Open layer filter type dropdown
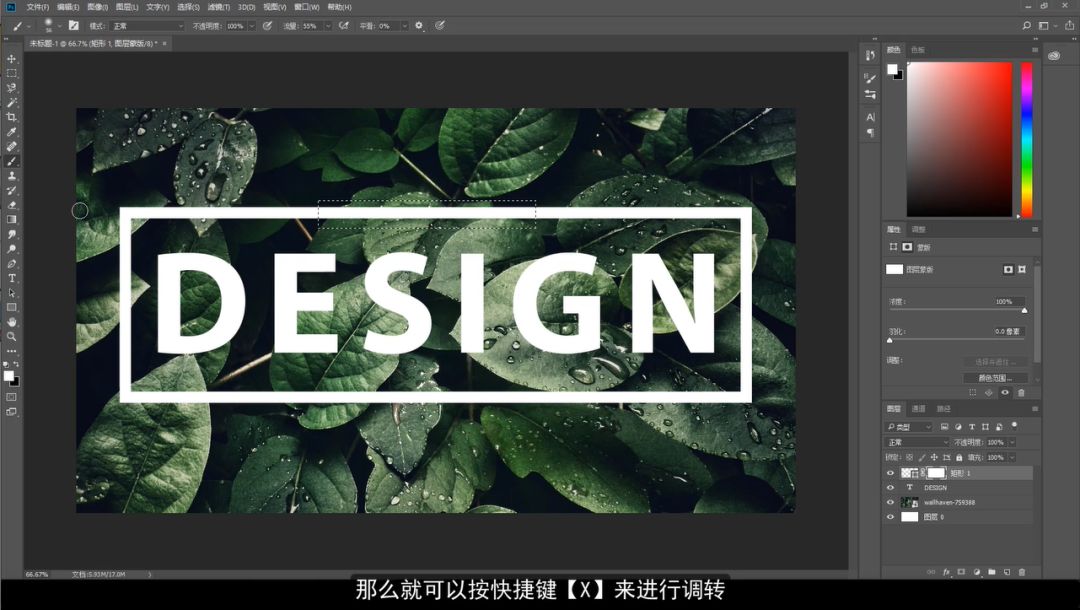The height and width of the screenshot is (610, 1080). (909, 427)
